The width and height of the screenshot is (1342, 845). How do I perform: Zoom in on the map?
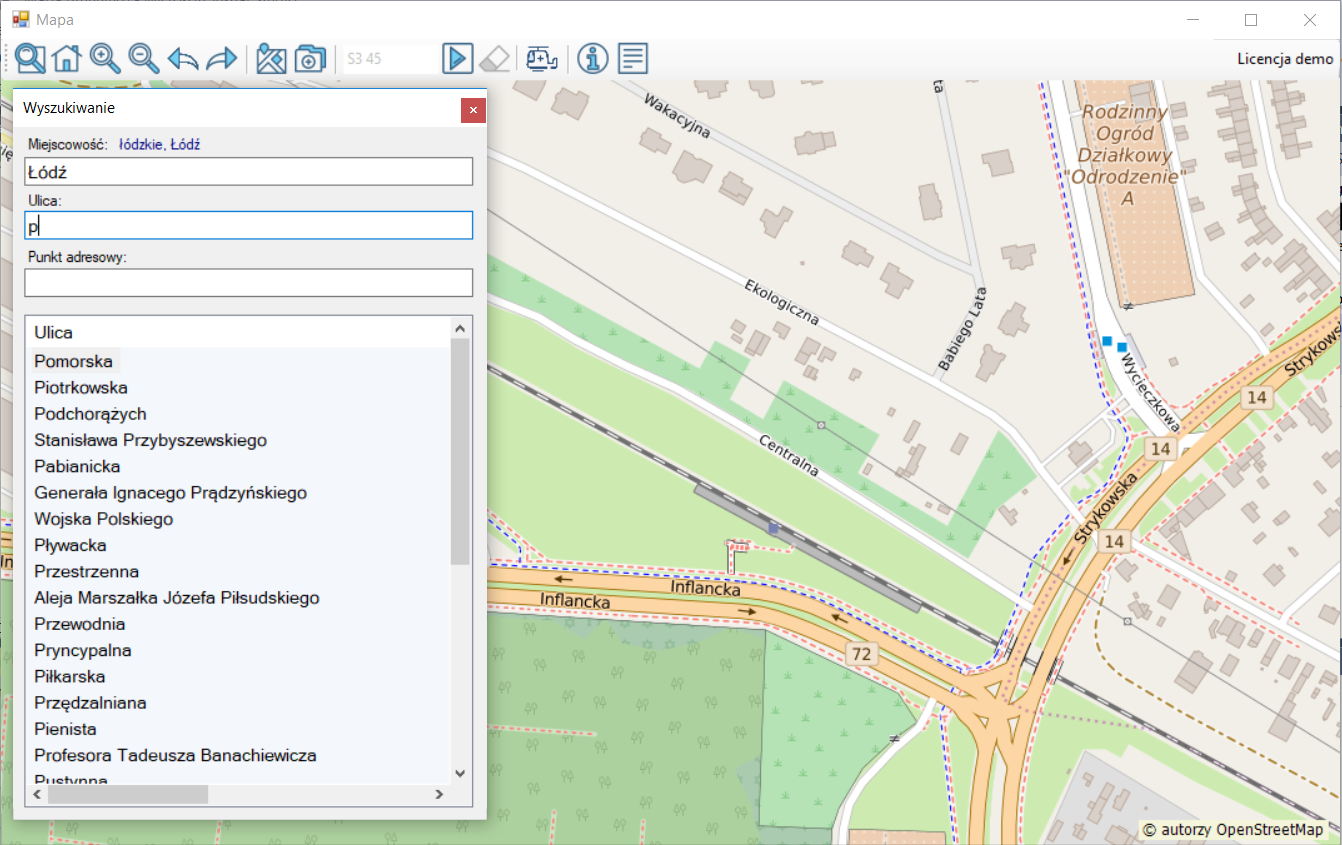[x=105, y=59]
